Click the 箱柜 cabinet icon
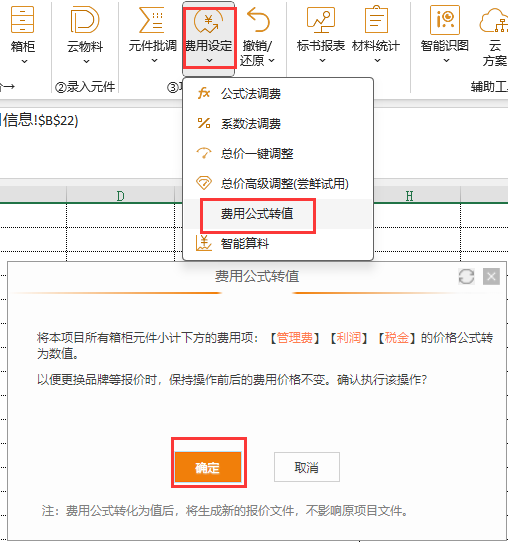The height and width of the screenshot is (542, 508). [22, 20]
